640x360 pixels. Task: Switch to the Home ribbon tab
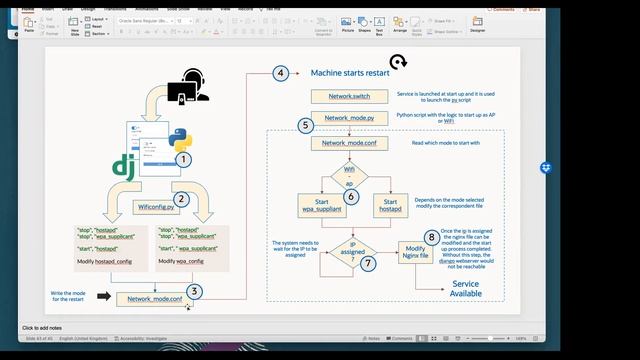coord(28,9)
